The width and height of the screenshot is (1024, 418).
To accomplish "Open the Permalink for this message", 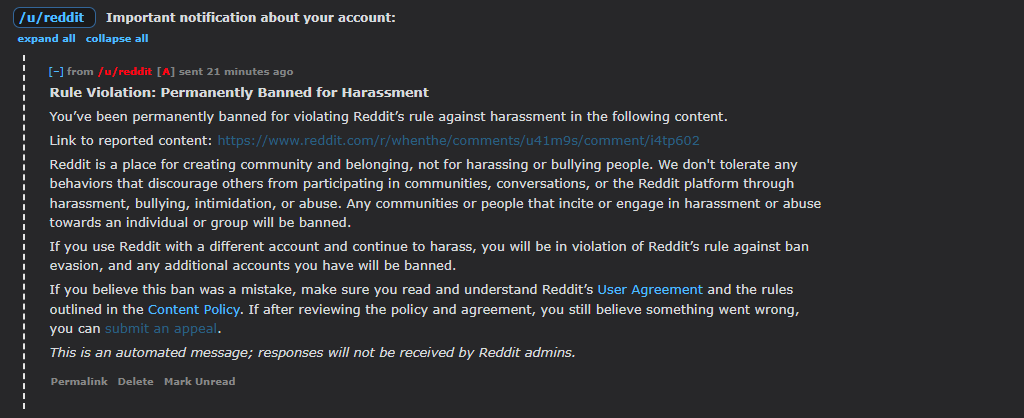I will 79,381.
